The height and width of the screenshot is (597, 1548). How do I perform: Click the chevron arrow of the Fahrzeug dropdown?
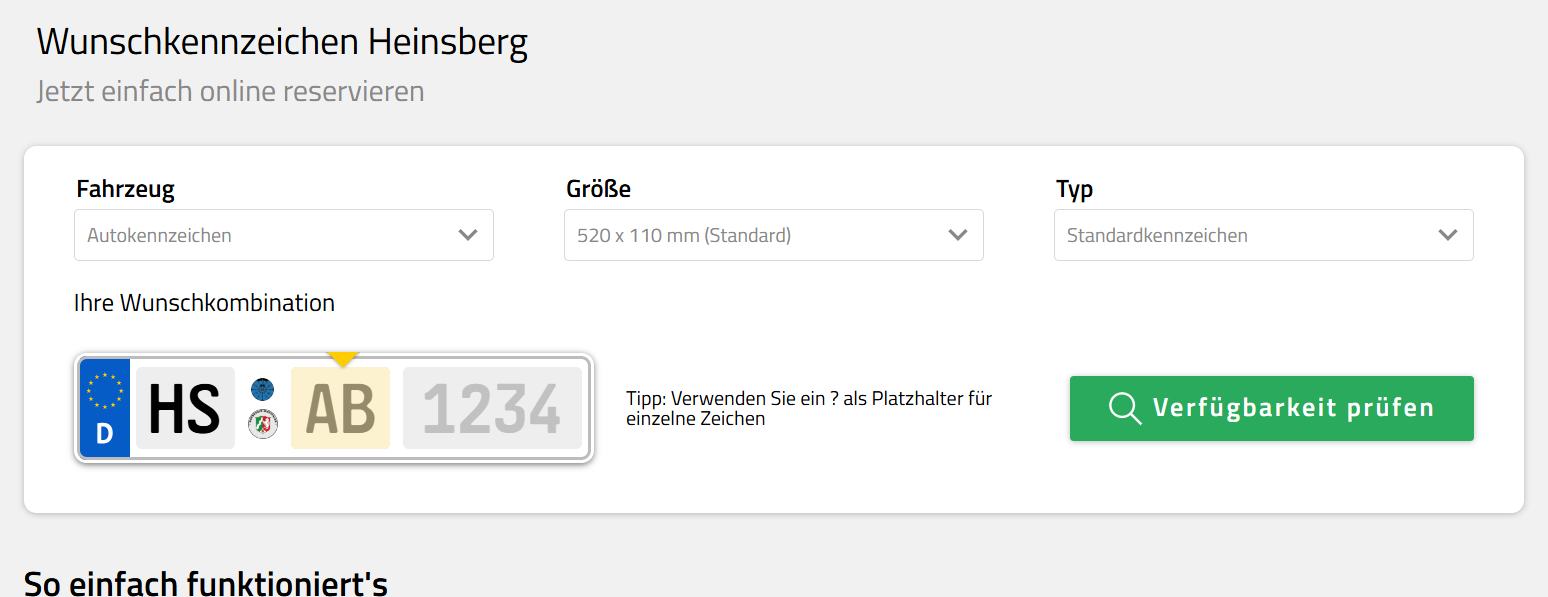click(x=468, y=235)
